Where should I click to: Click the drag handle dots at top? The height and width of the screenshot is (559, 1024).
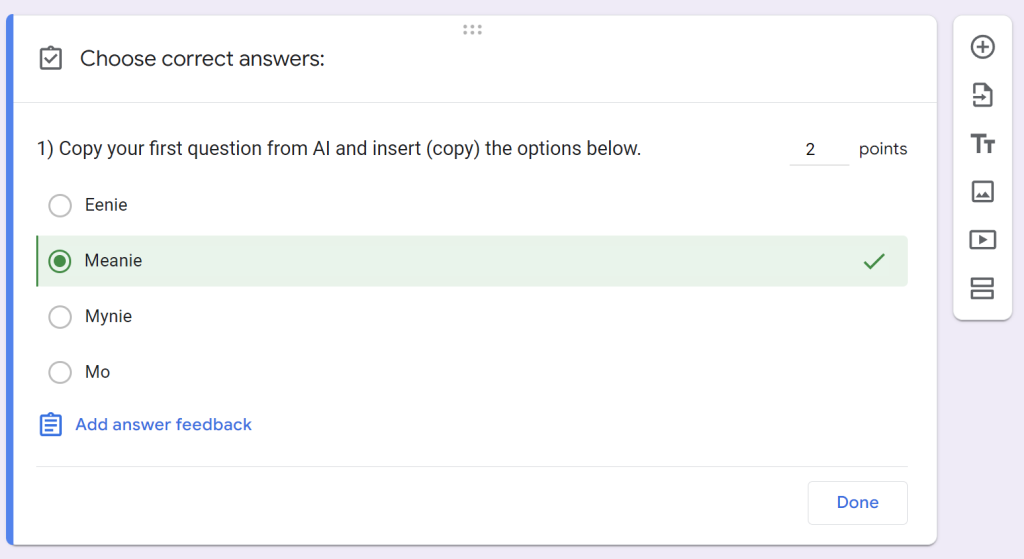click(472, 29)
